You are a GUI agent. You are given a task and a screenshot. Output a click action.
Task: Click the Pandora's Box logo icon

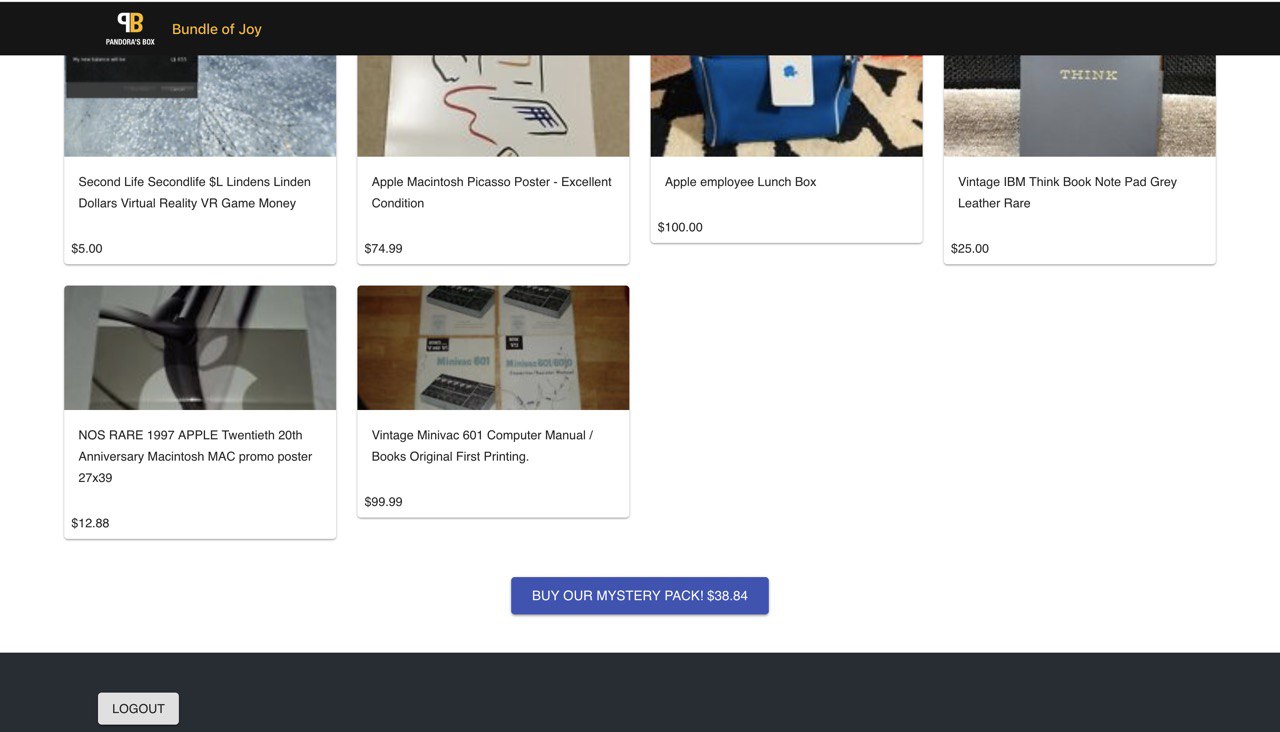click(130, 29)
